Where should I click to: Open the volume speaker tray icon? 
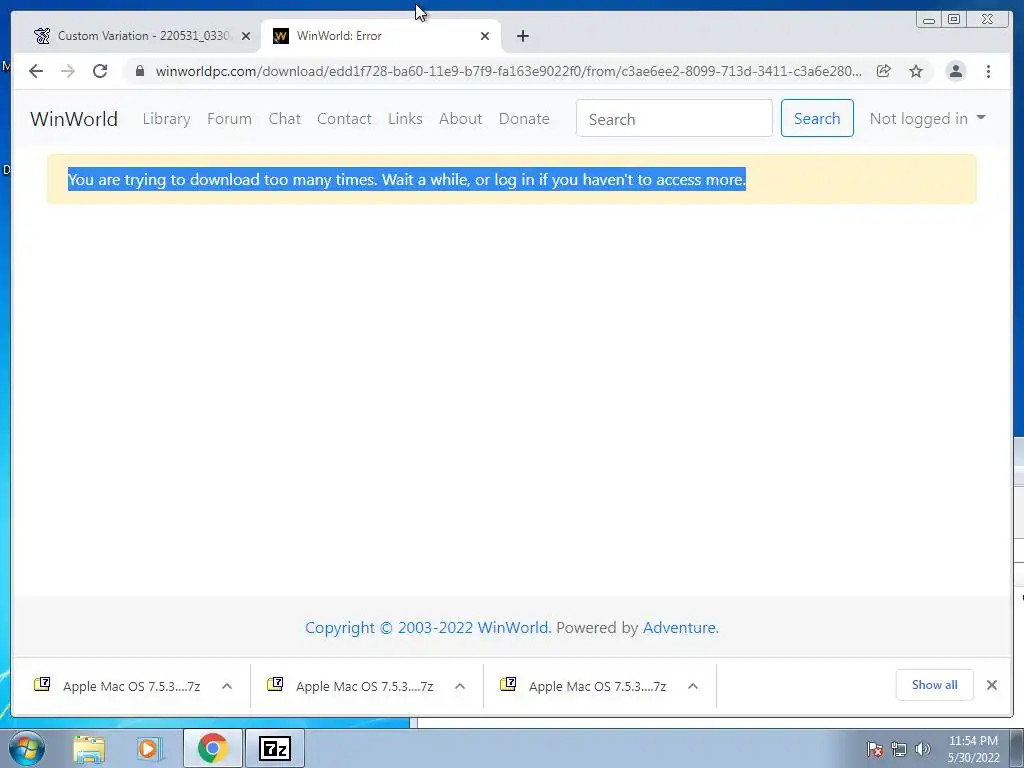click(x=922, y=749)
